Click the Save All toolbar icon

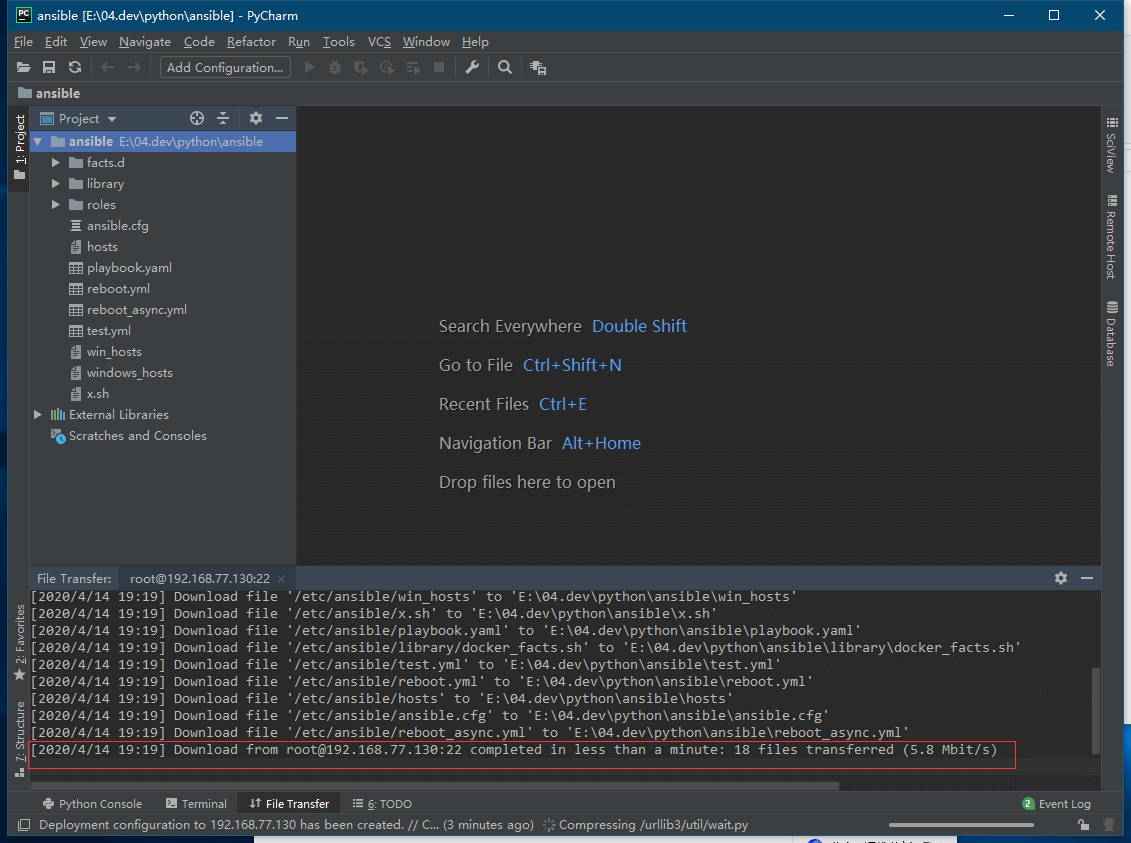point(48,67)
